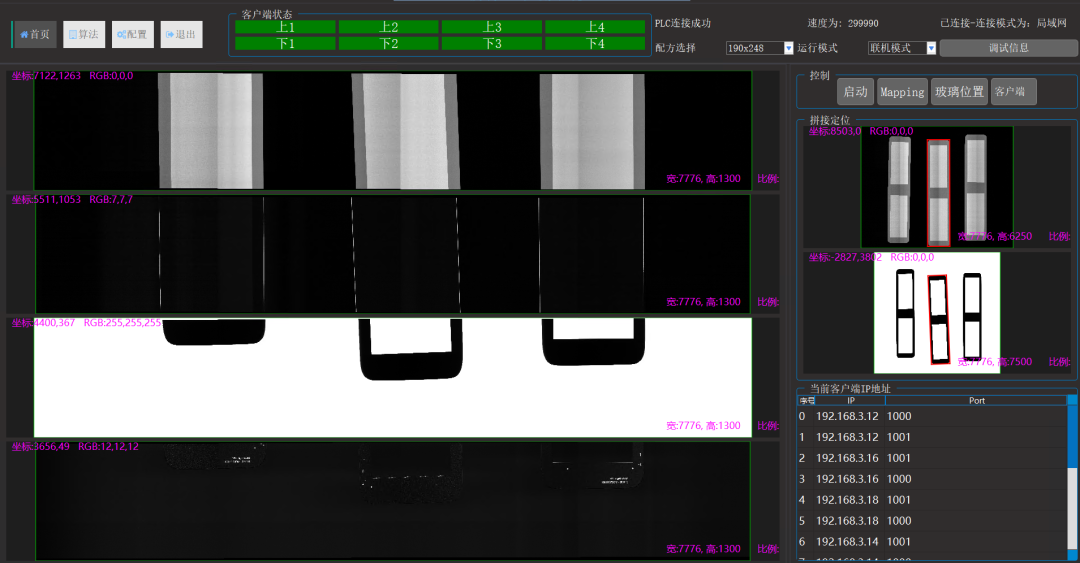Click the lower white stitched outline image
This screenshot has height=563, width=1080.
[937, 313]
